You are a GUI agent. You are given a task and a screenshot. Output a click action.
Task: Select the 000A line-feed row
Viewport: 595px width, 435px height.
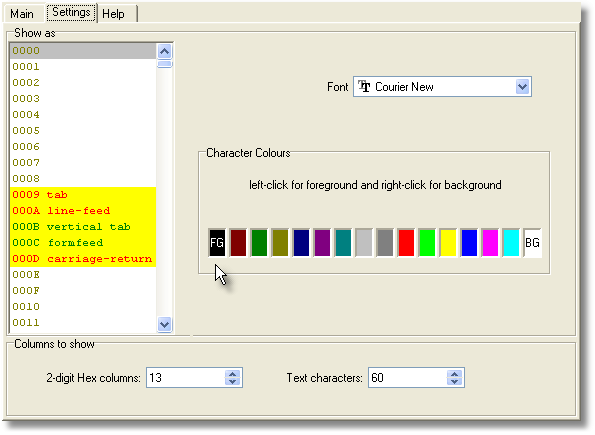(83, 211)
